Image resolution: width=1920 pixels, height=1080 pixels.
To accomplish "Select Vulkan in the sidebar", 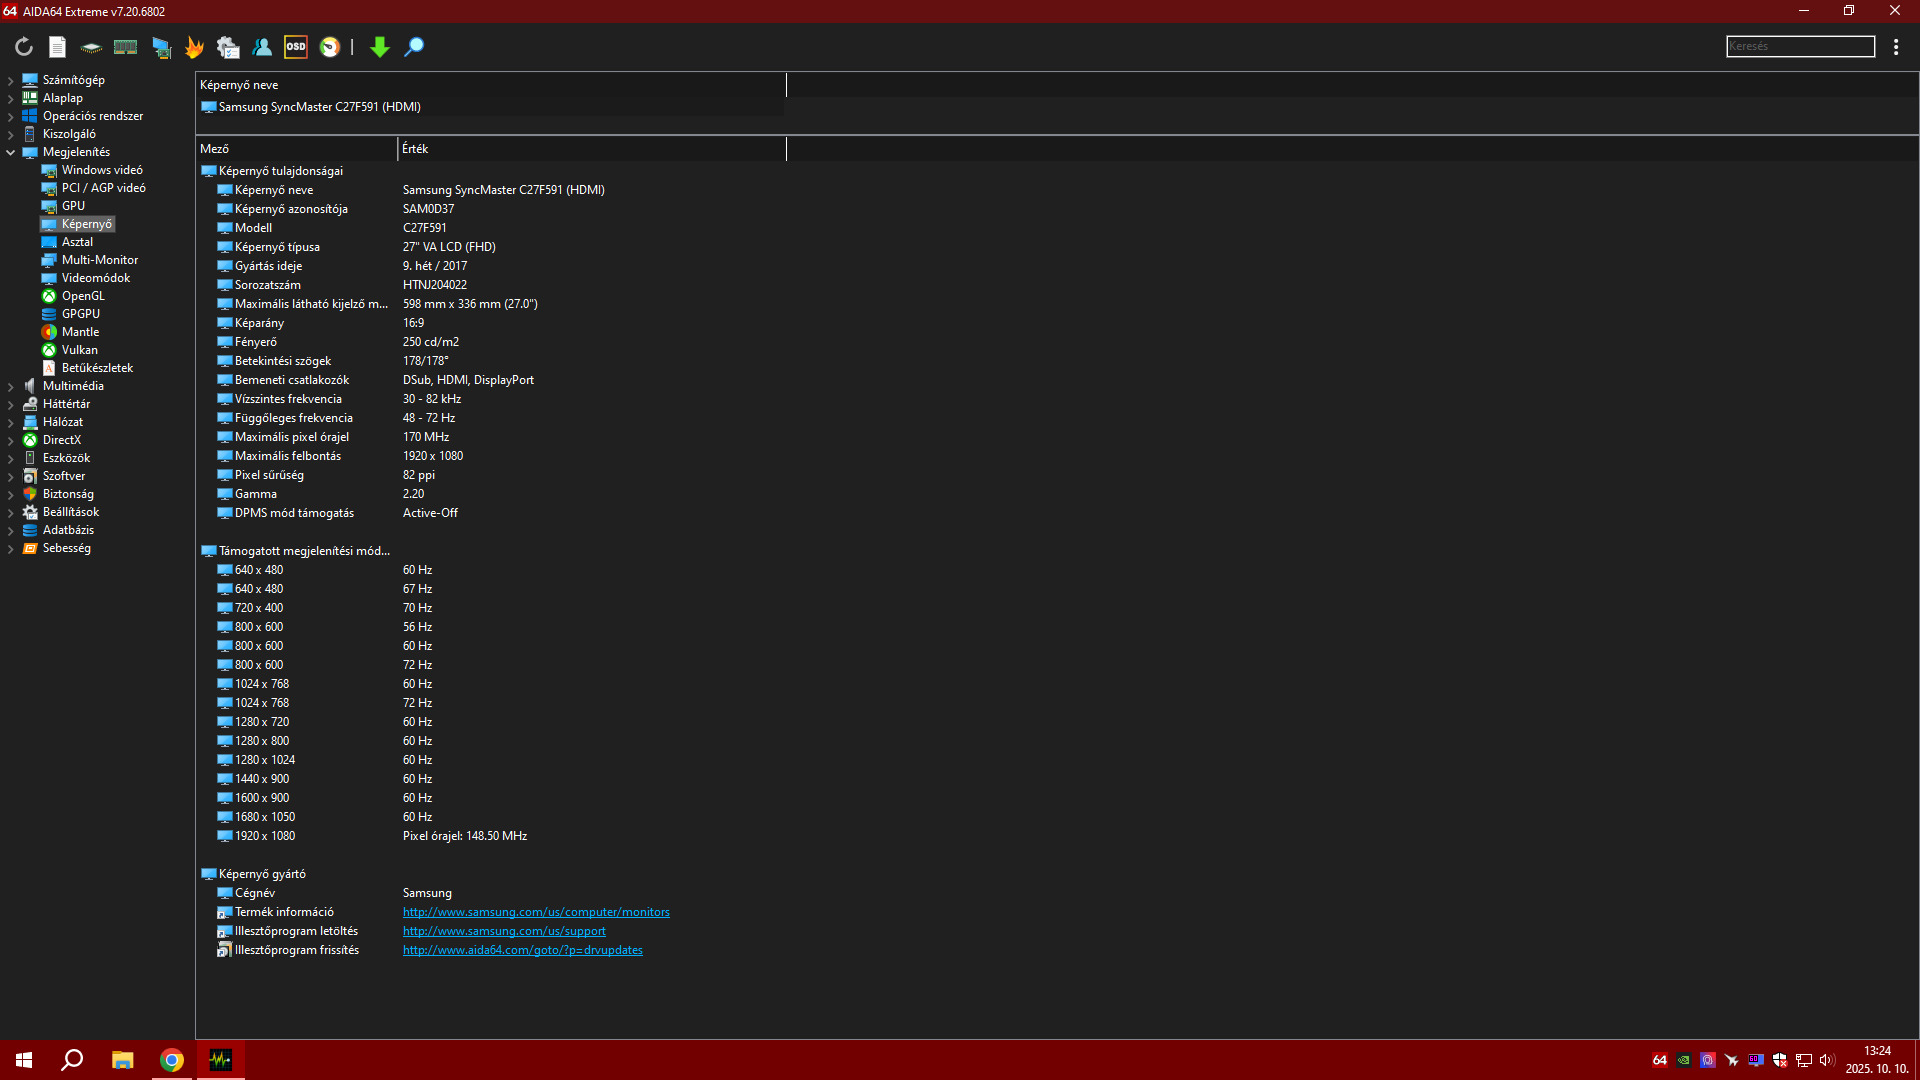I will [x=79, y=350].
